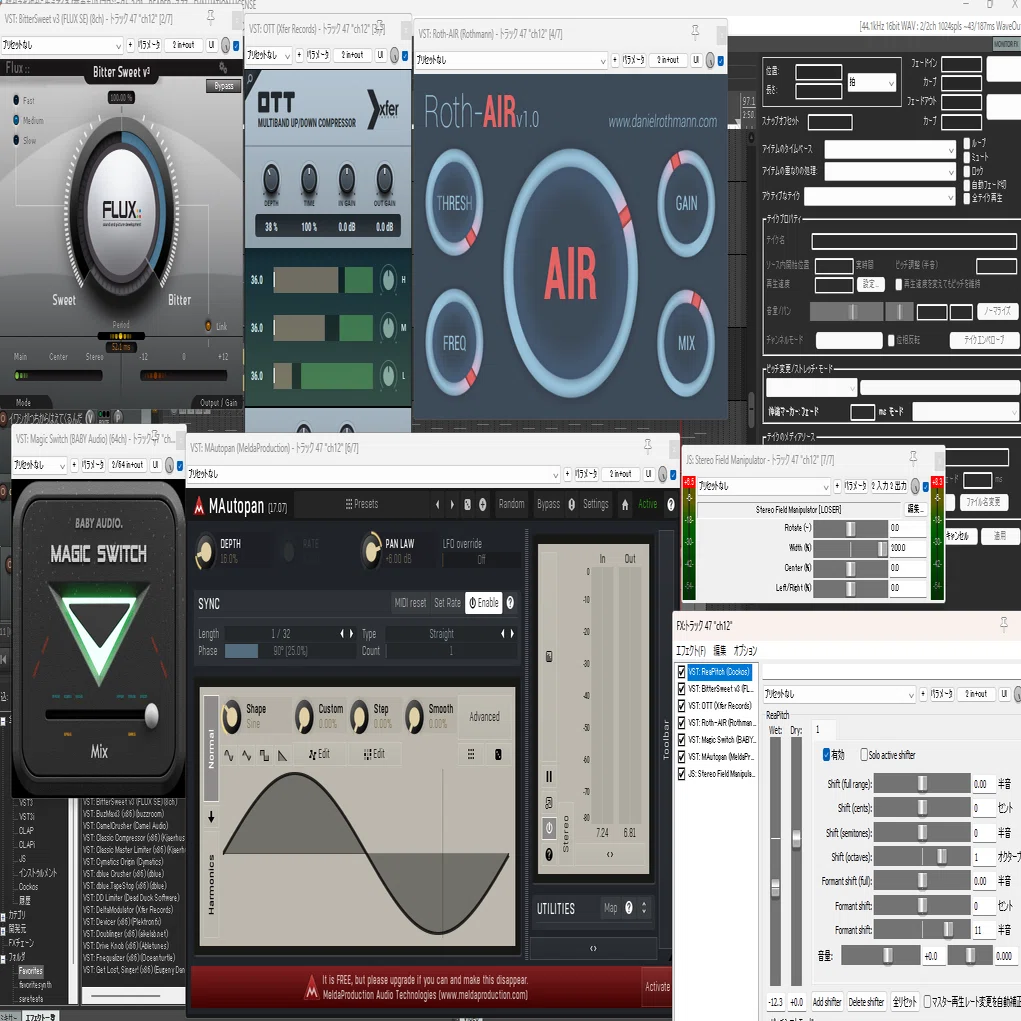Select Medium mode in BitterSweet
1021x1021 pixels.
click(x=16, y=120)
